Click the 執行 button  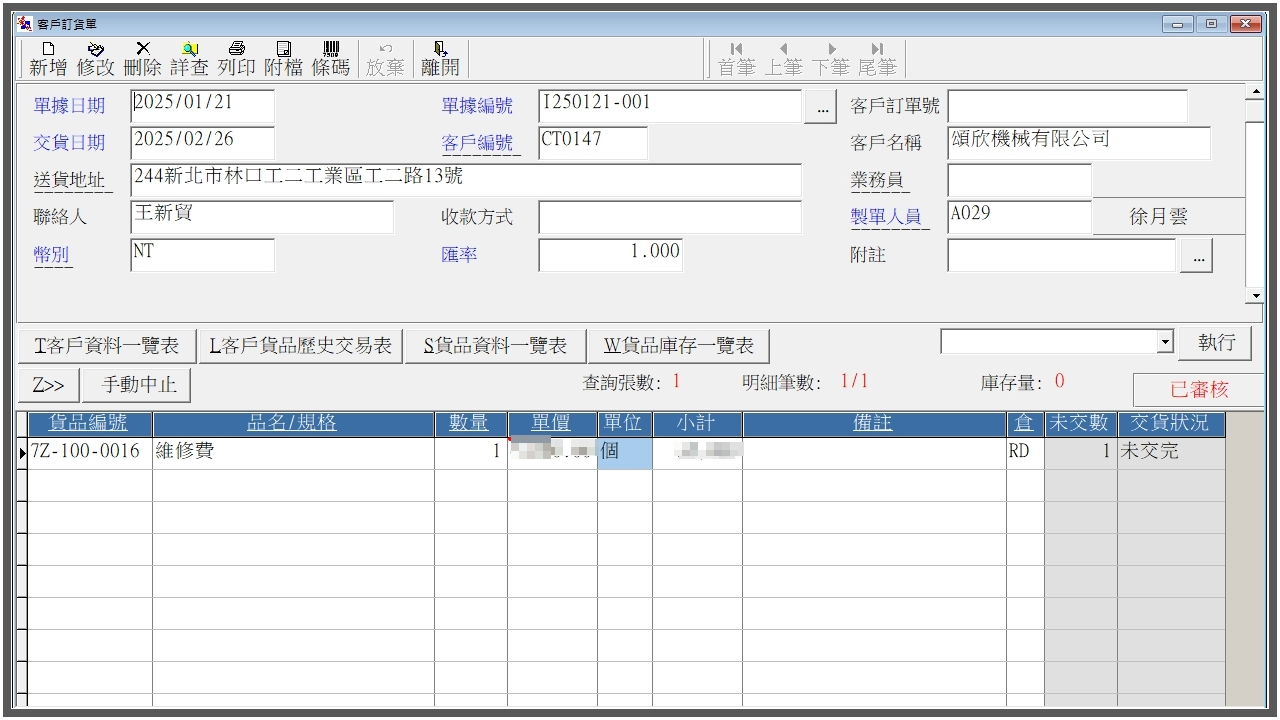pyautogui.click(x=1216, y=343)
